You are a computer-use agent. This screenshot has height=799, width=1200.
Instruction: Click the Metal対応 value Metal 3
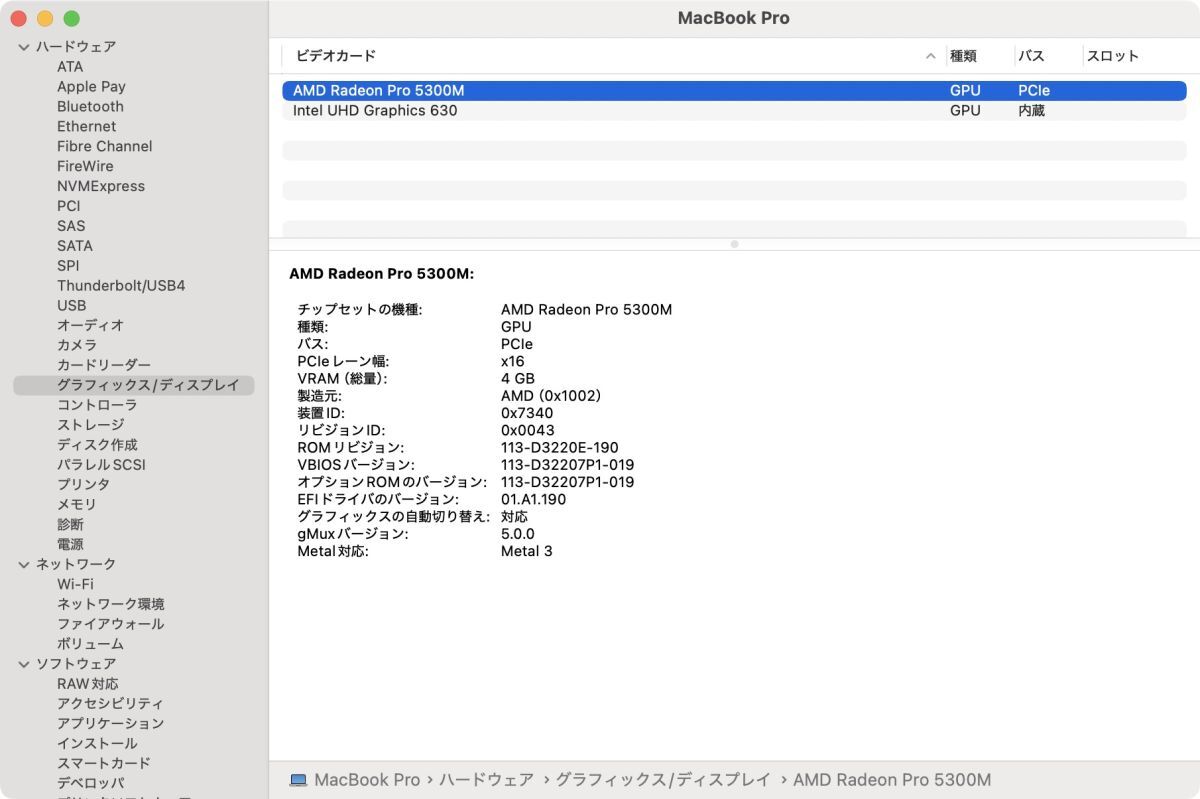click(x=527, y=551)
